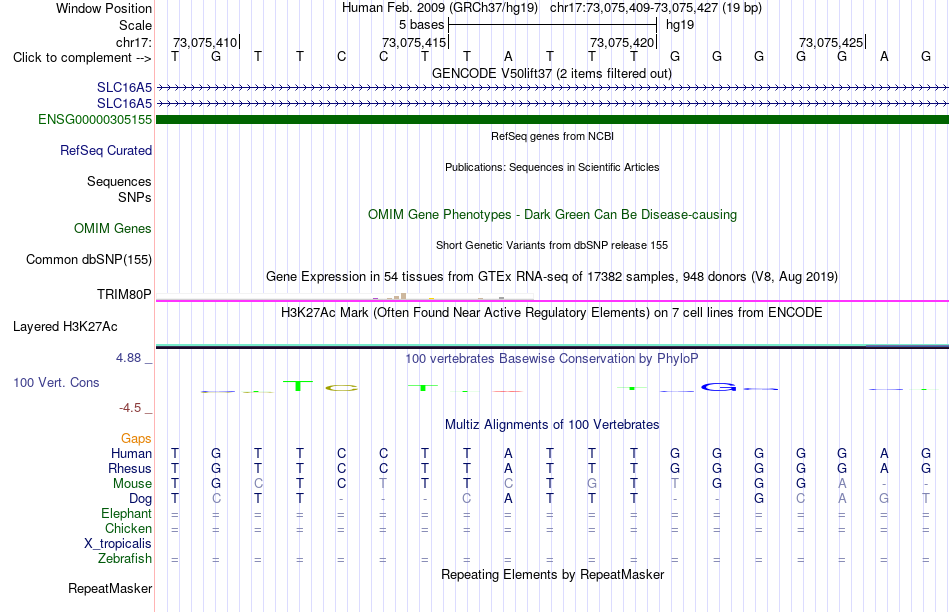Click the Window Position label
This screenshot has height=612, width=950.
104,8
